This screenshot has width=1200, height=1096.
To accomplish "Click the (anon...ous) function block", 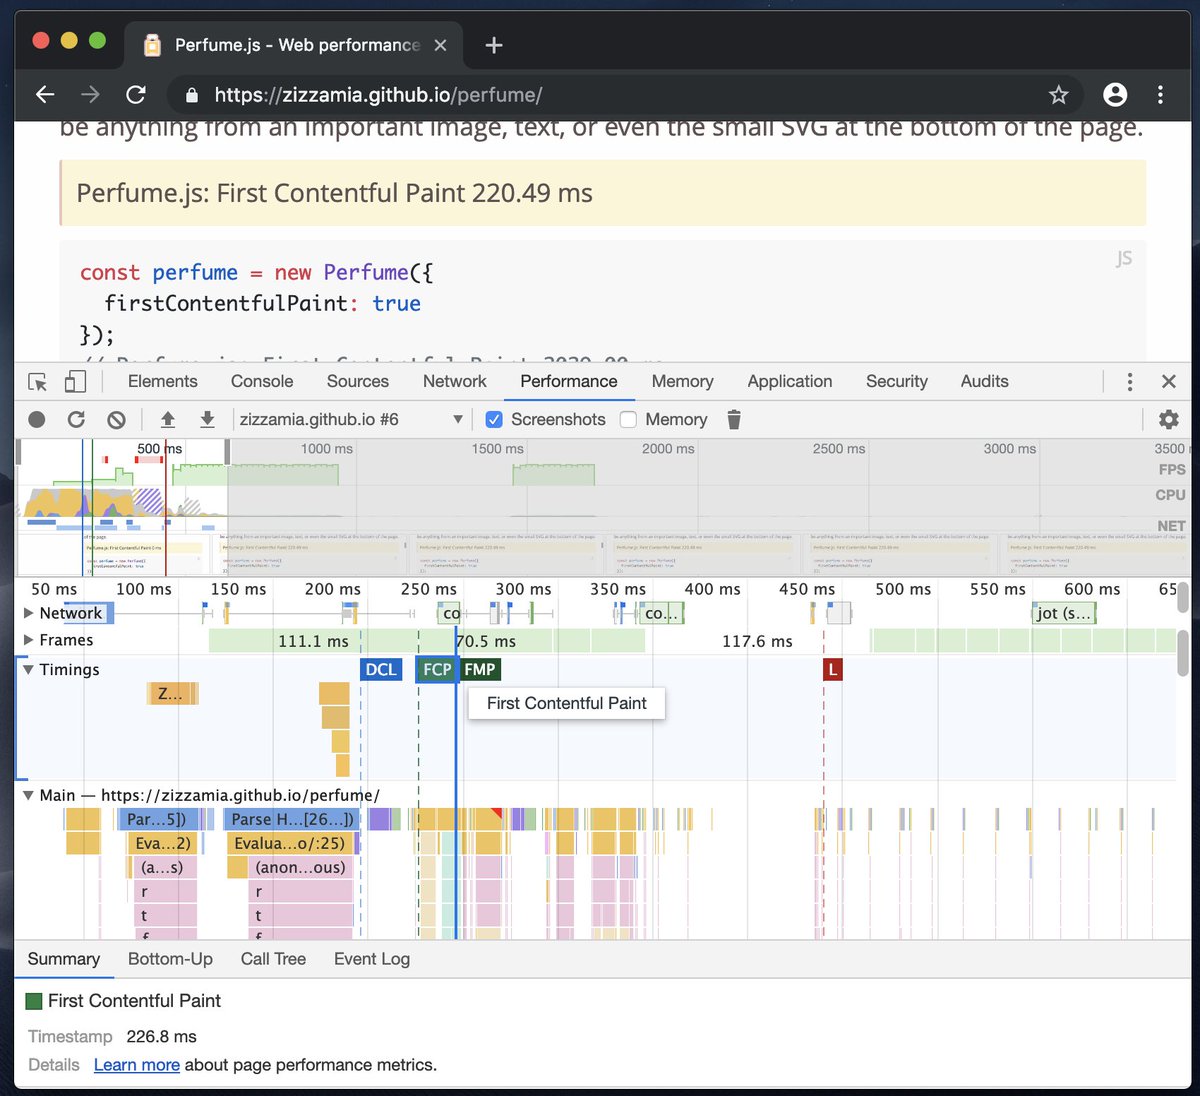I will pos(300,867).
